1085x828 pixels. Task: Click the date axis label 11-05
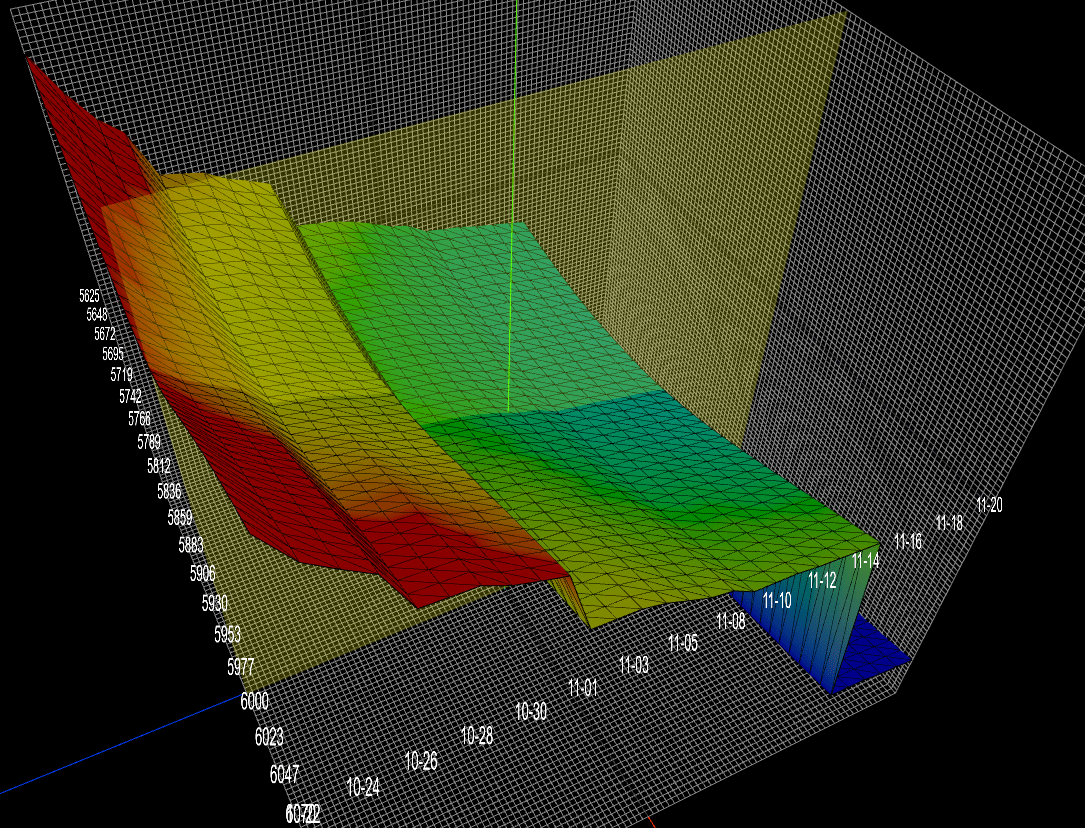click(683, 643)
